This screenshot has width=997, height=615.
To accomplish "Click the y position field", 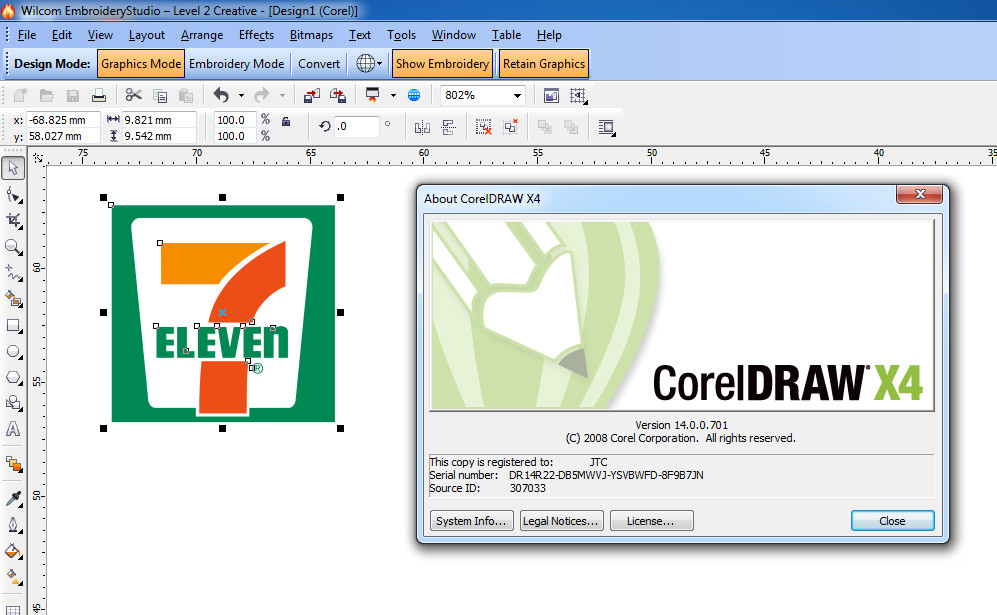I will [63, 136].
